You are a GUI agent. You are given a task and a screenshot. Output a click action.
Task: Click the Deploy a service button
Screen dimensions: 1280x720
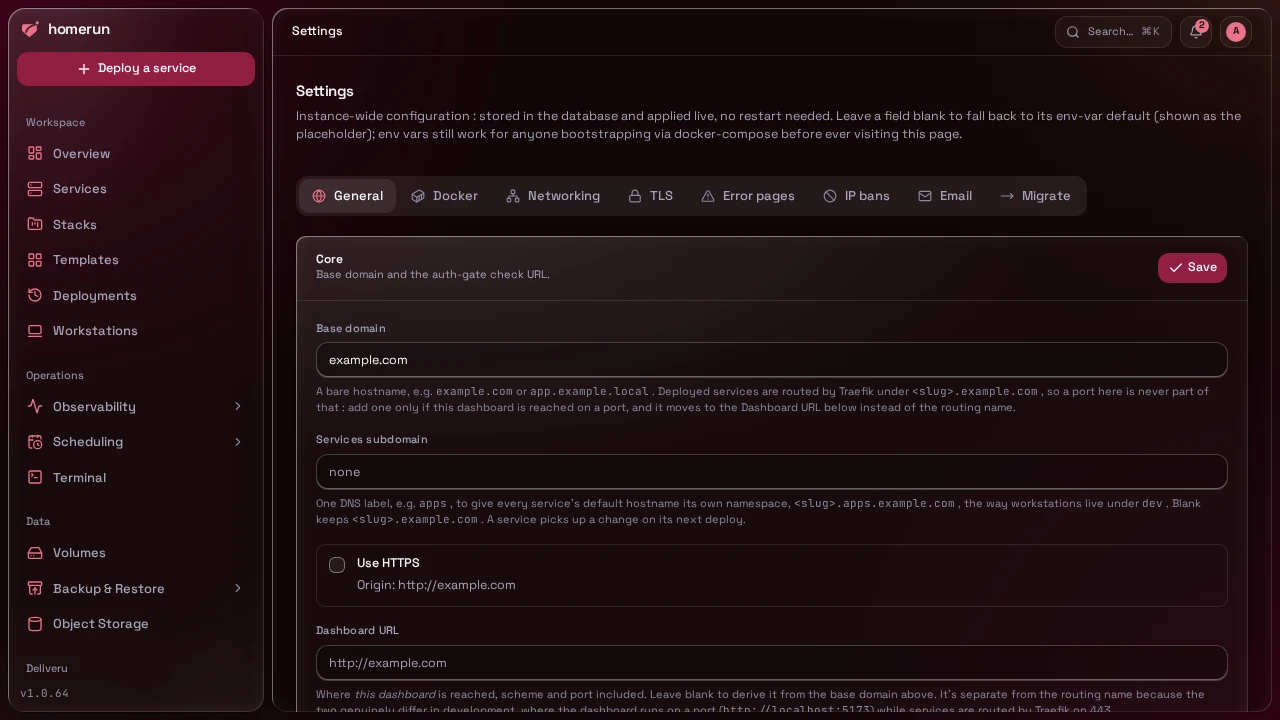[x=136, y=69]
